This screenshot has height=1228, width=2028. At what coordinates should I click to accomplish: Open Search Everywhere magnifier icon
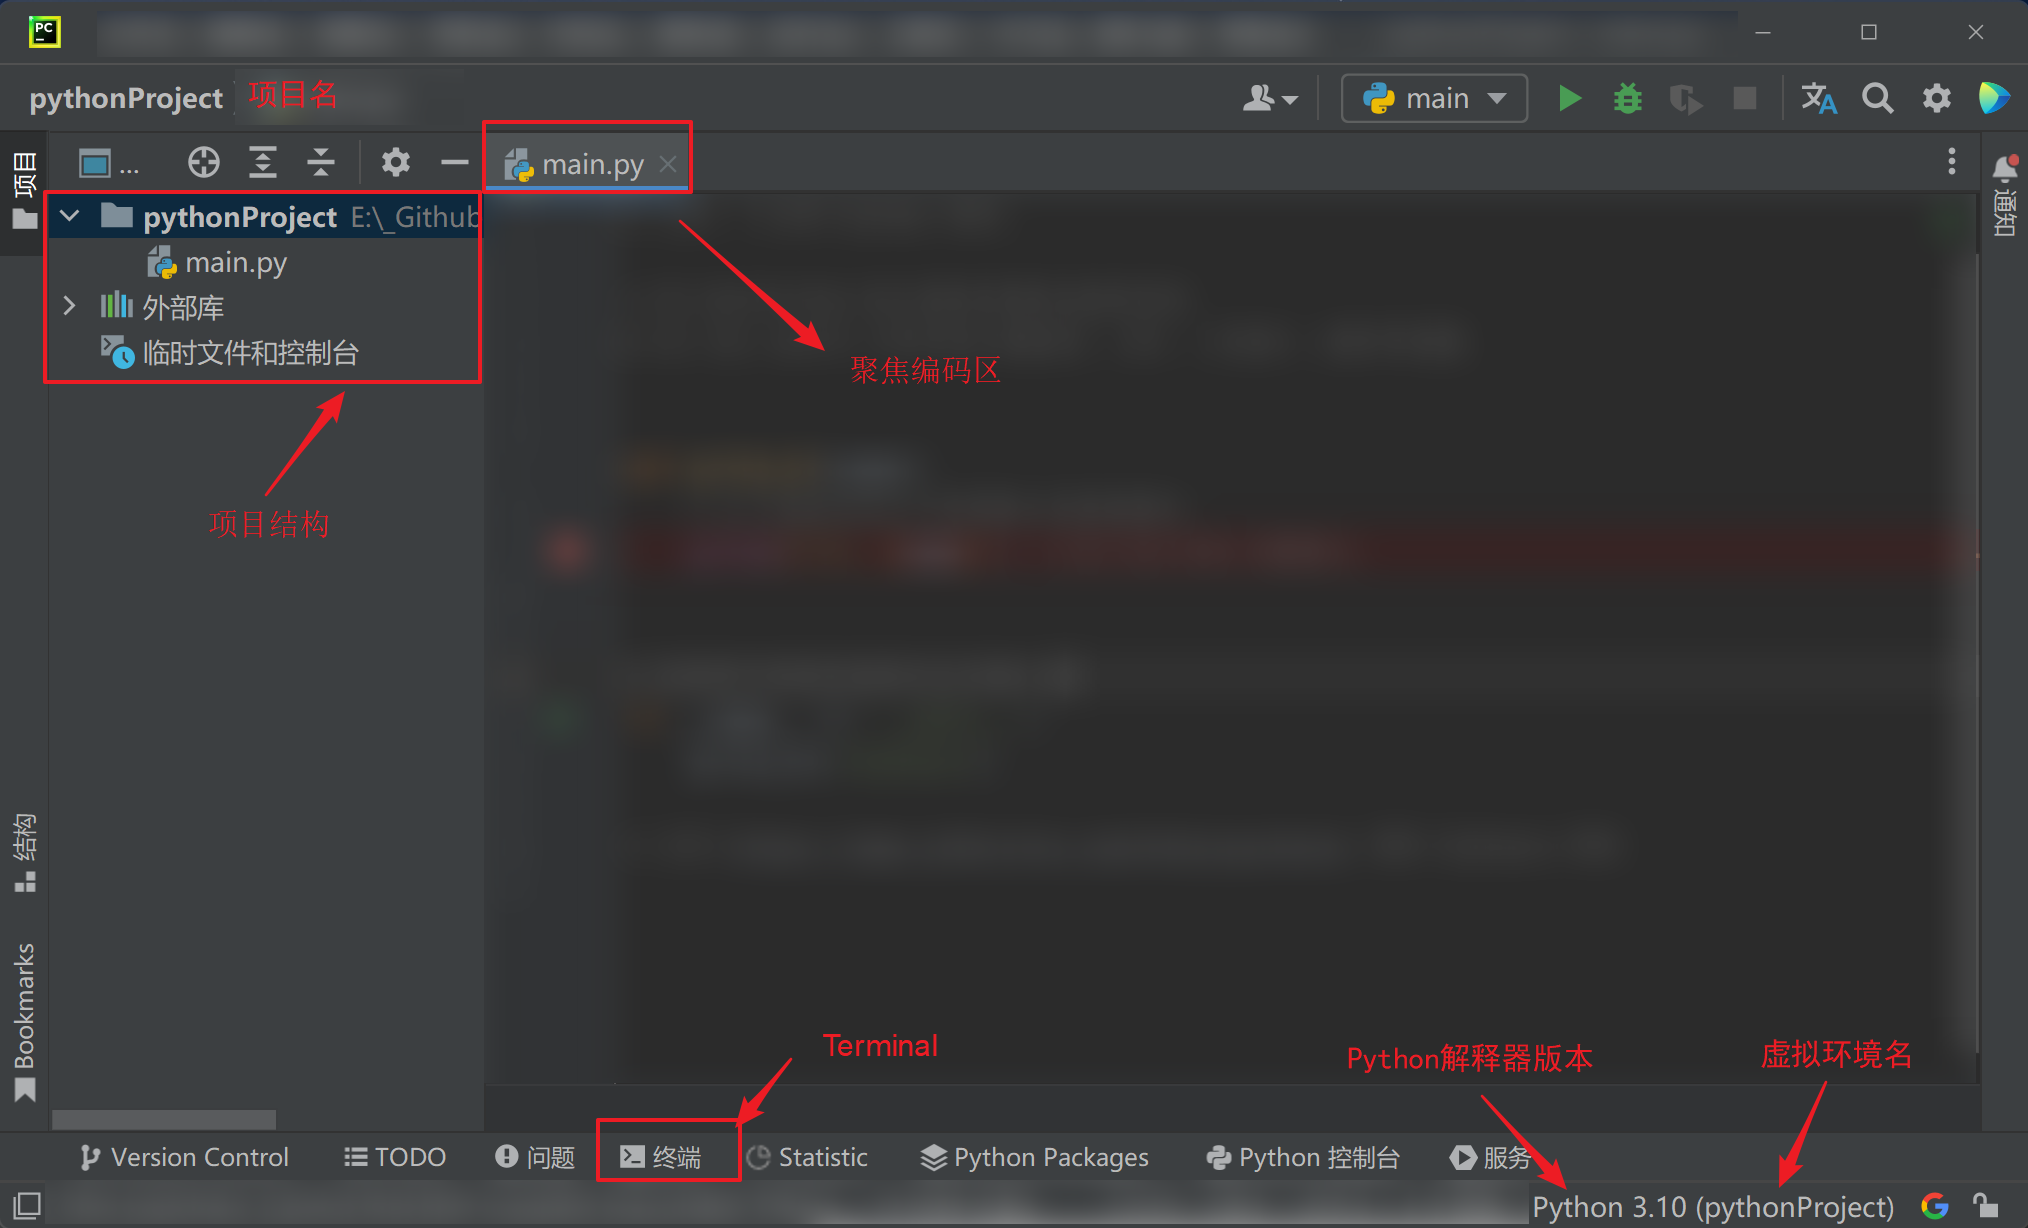coord(1877,98)
